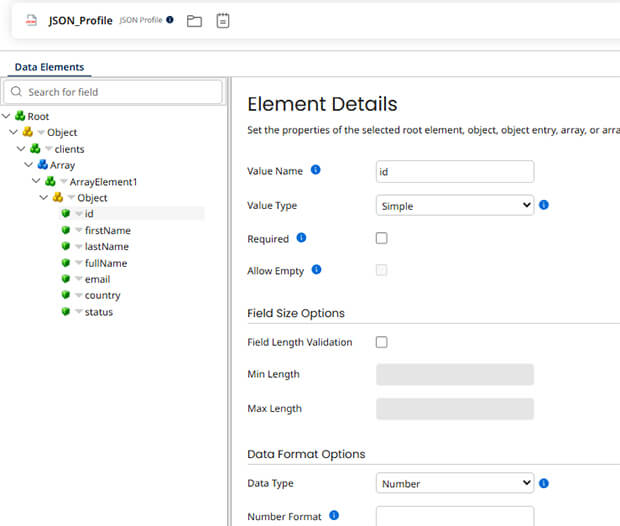Toggle the Field Length Validation checkbox
Screen dimensions: 620x526
coord(381,342)
